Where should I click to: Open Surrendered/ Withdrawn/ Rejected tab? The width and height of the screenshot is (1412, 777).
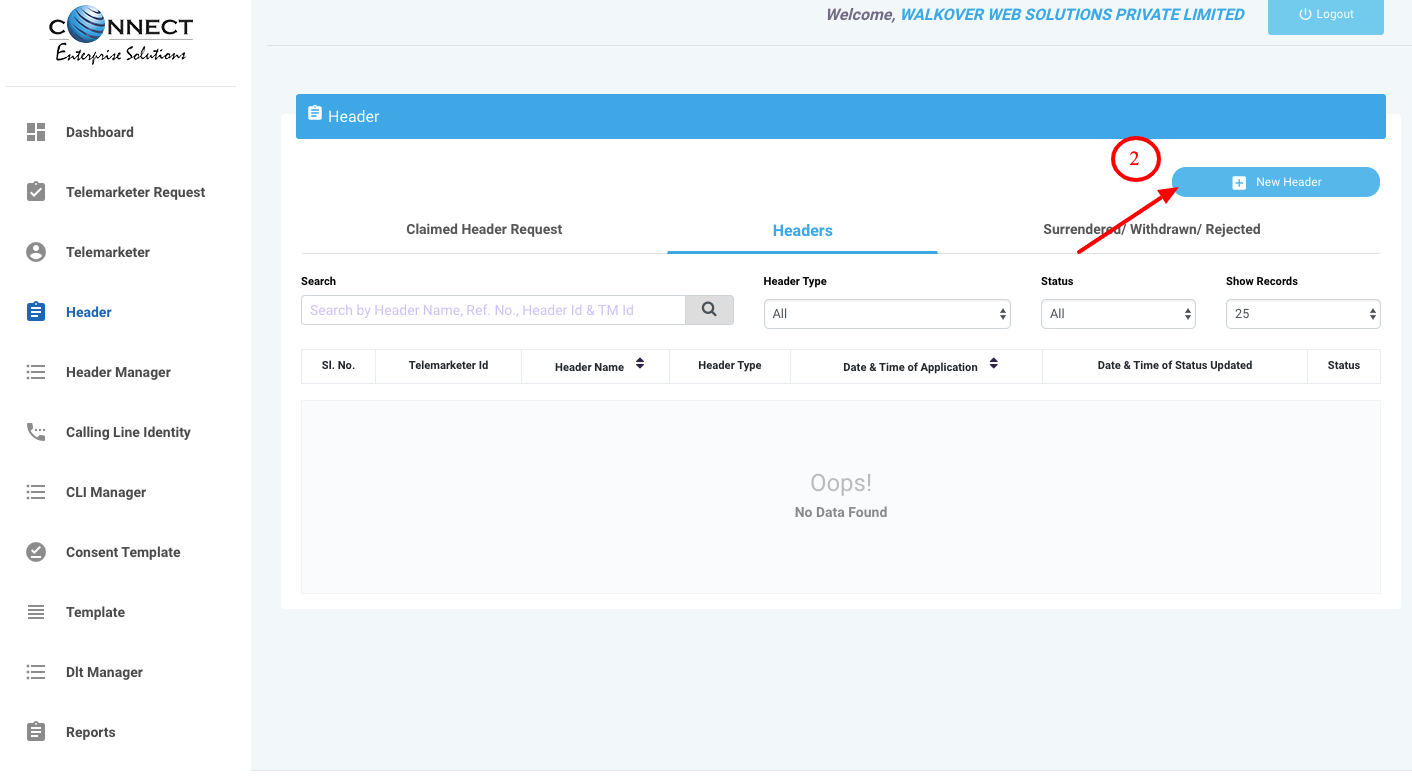pos(1151,230)
